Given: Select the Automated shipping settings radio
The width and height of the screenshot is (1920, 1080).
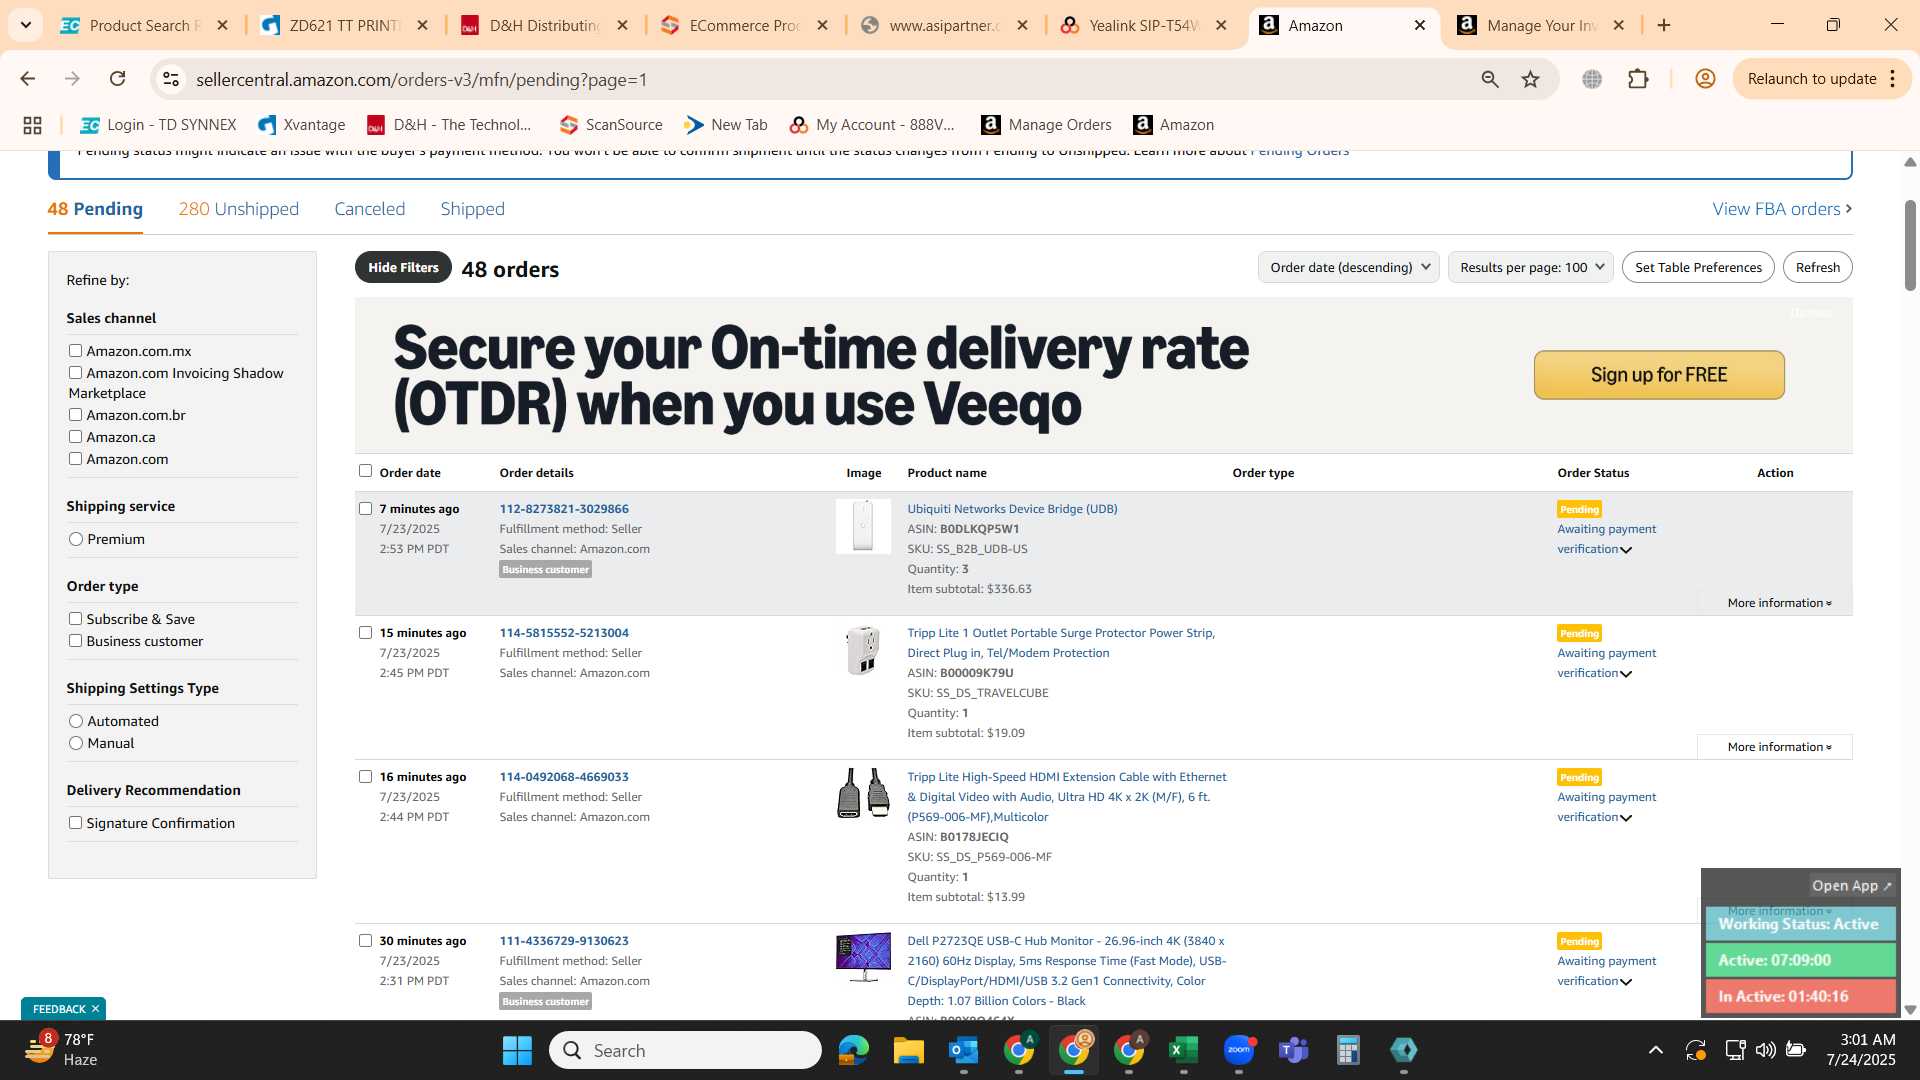Looking at the screenshot, I should coord(76,721).
